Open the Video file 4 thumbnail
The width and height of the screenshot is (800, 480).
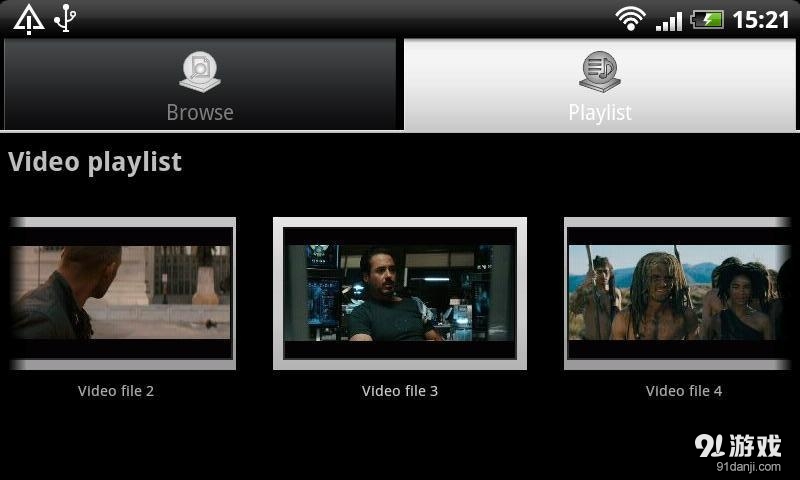pos(678,293)
